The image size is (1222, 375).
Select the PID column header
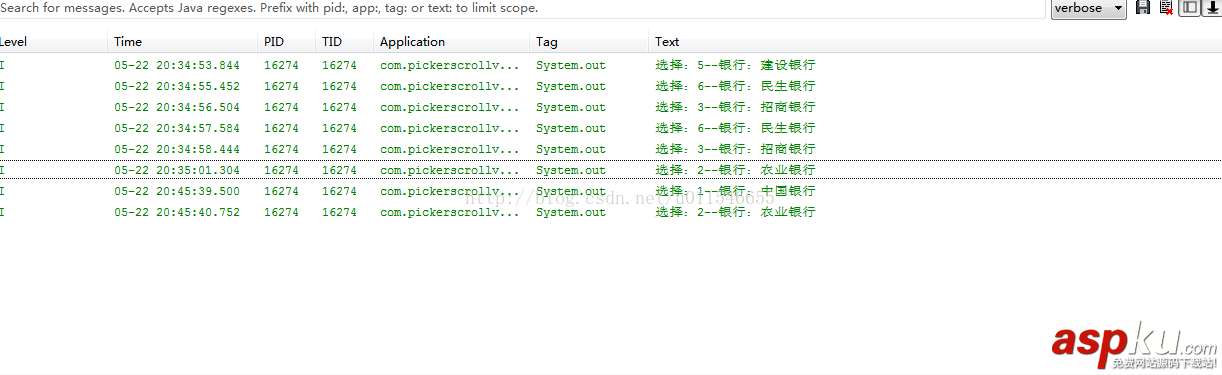(287, 42)
